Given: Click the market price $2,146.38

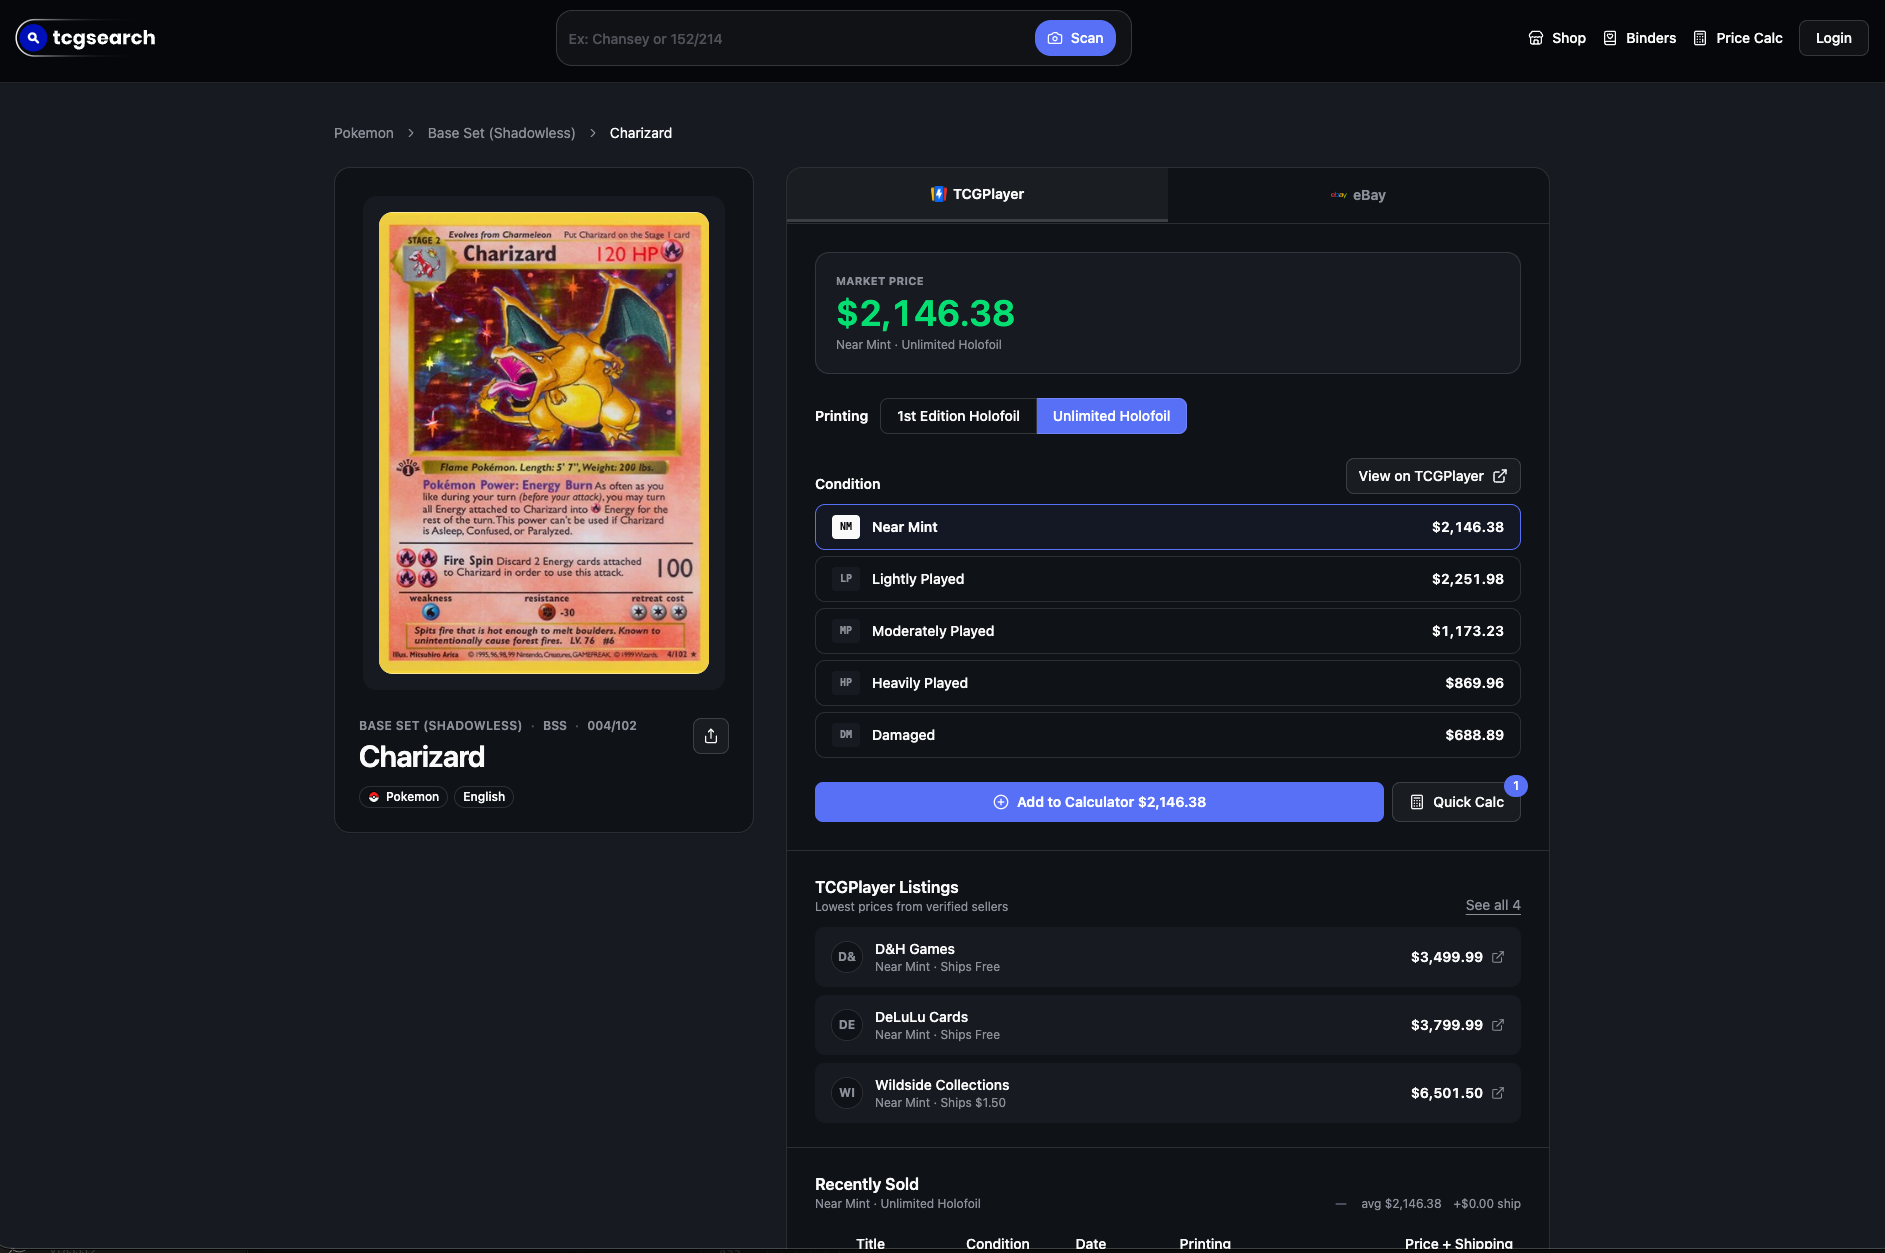Looking at the screenshot, I should pyautogui.click(x=925, y=314).
